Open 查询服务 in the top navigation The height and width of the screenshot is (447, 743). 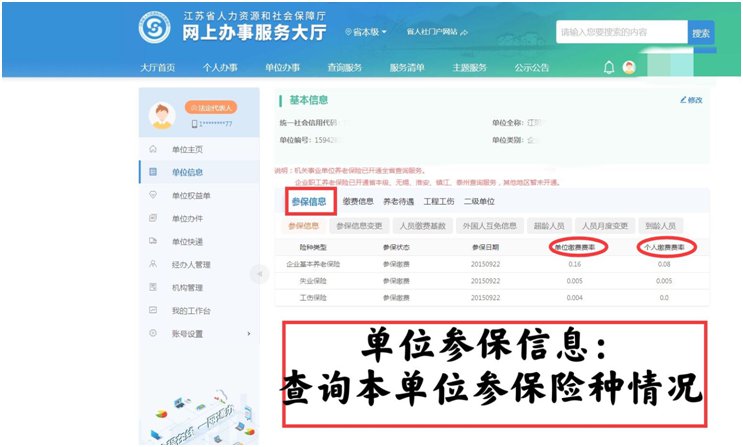point(345,68)
